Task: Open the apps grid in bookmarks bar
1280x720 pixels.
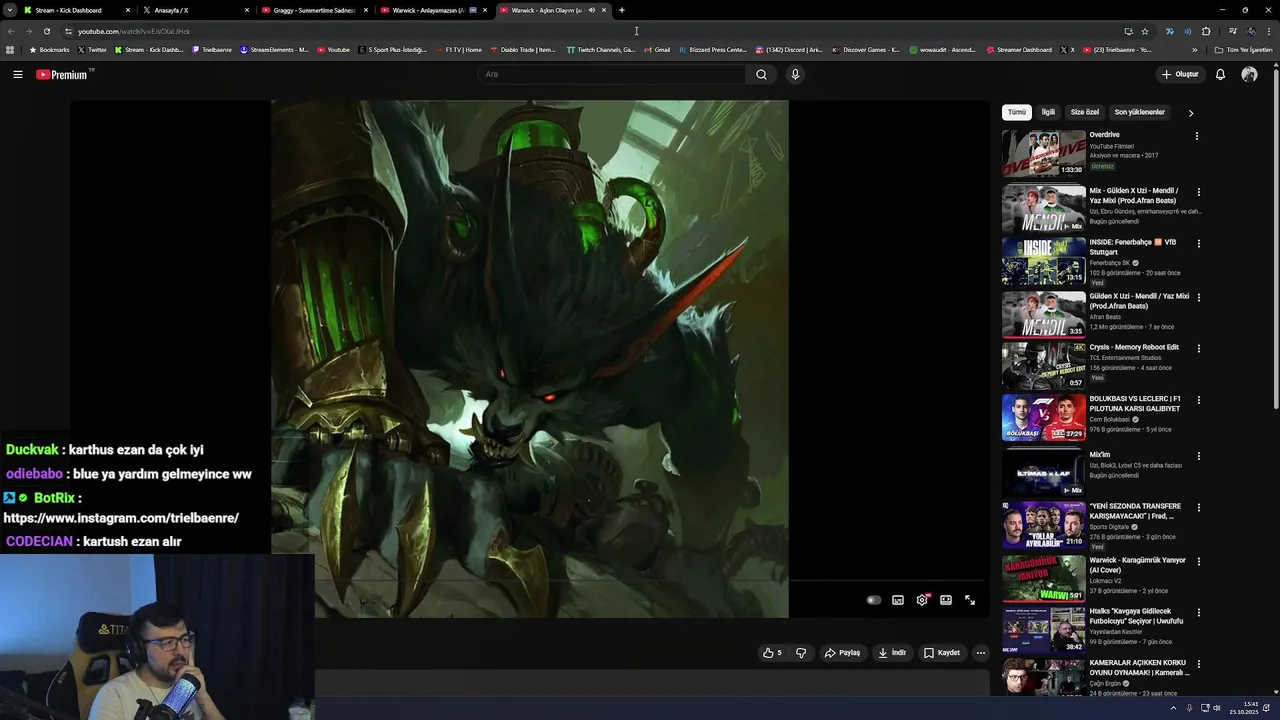Action: pyautogui.click(x=10, y=50)
